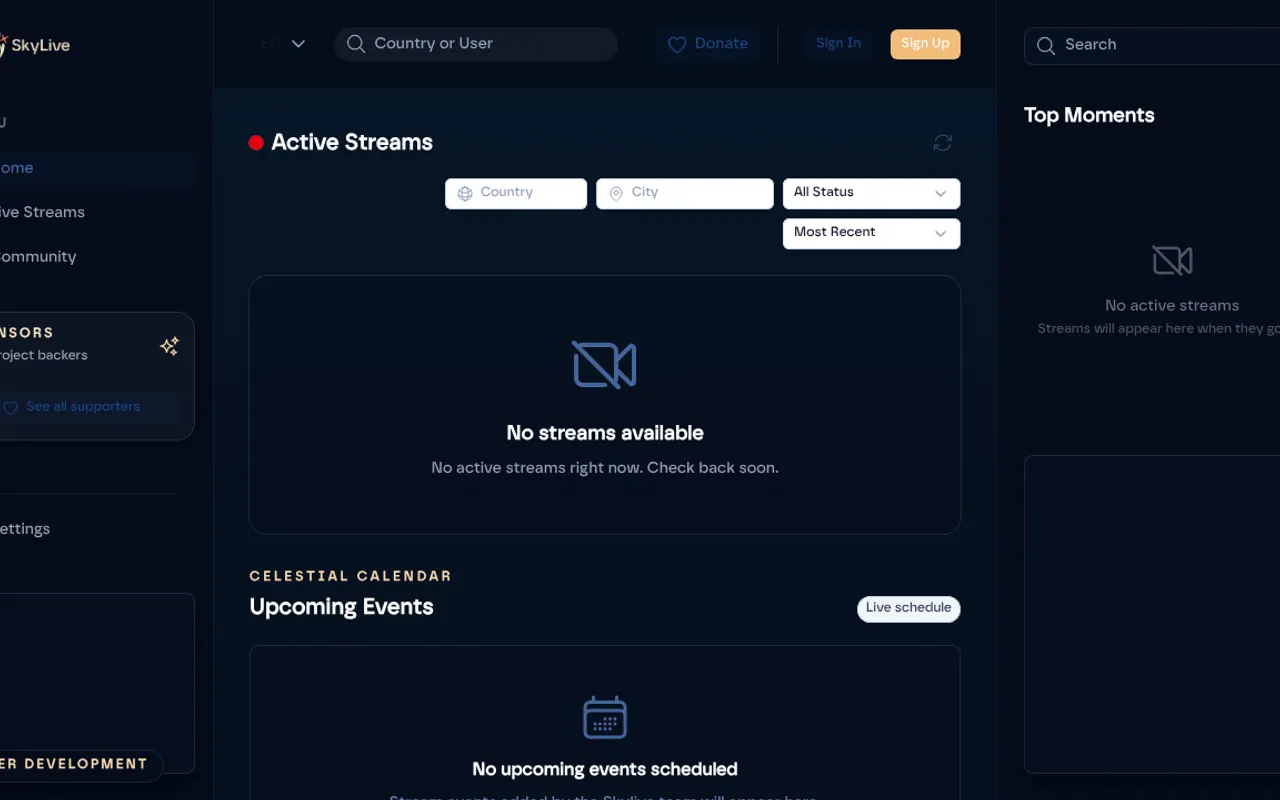Click the SkyLive logo
Viewport: 1280px width, 800px height.
pos(34,45)
